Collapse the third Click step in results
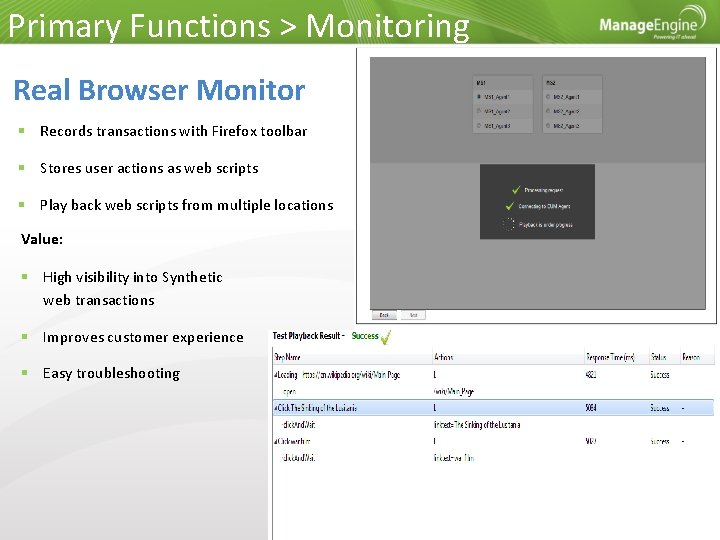 [x=276, y=441]
